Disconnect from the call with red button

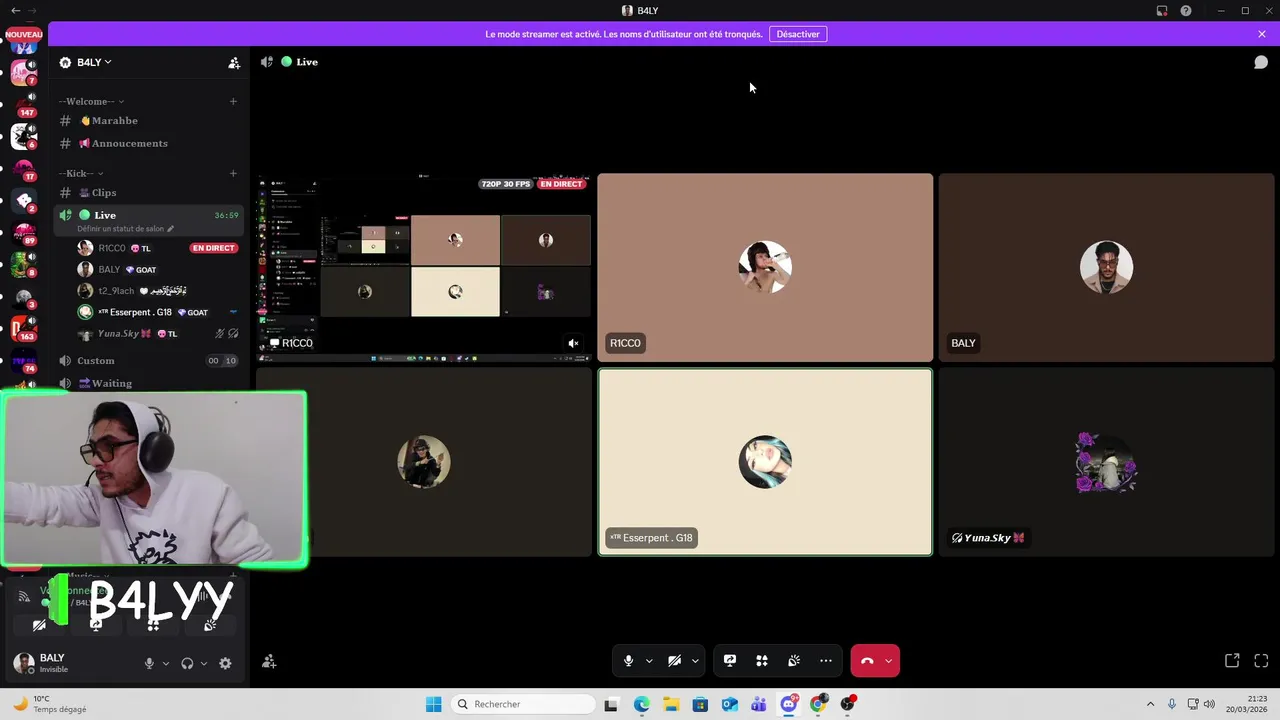coord(867,661)
